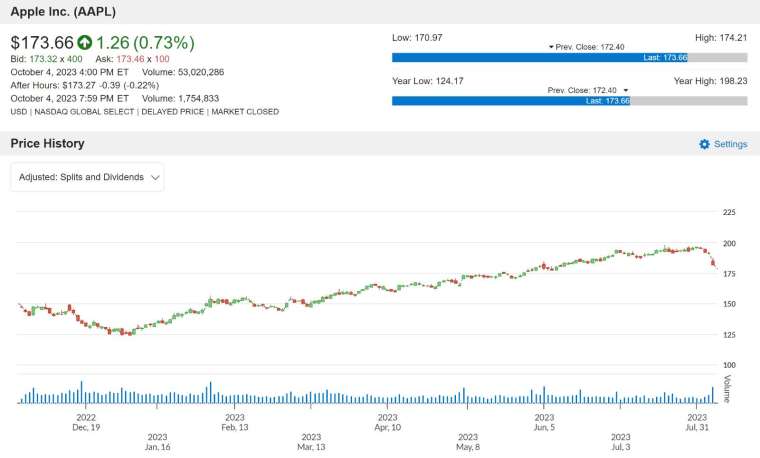The image size is (760, 458).
Task: Click the 2023 Jun, 5 axis label
Action: 544,422
